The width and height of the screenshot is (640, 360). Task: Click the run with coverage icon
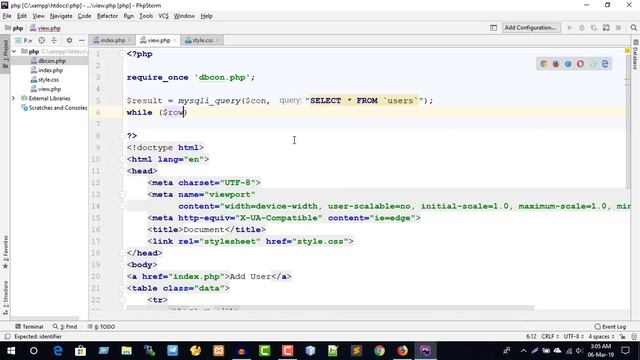click(594, 28)
